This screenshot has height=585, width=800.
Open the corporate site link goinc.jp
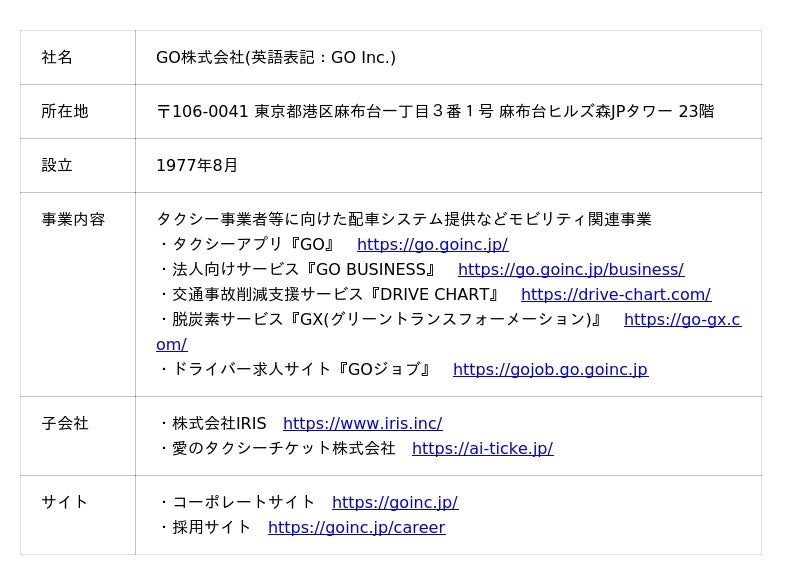click(394, 503)
